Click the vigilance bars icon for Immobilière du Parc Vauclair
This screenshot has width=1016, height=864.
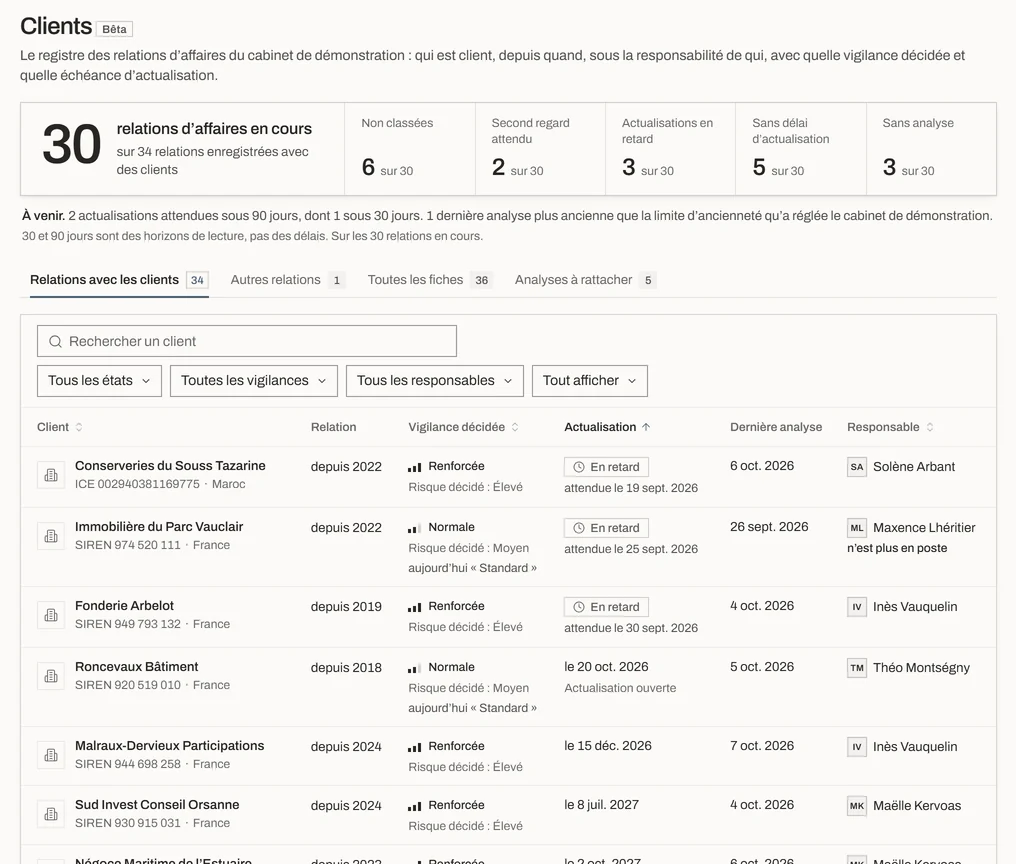click(415, 528)
